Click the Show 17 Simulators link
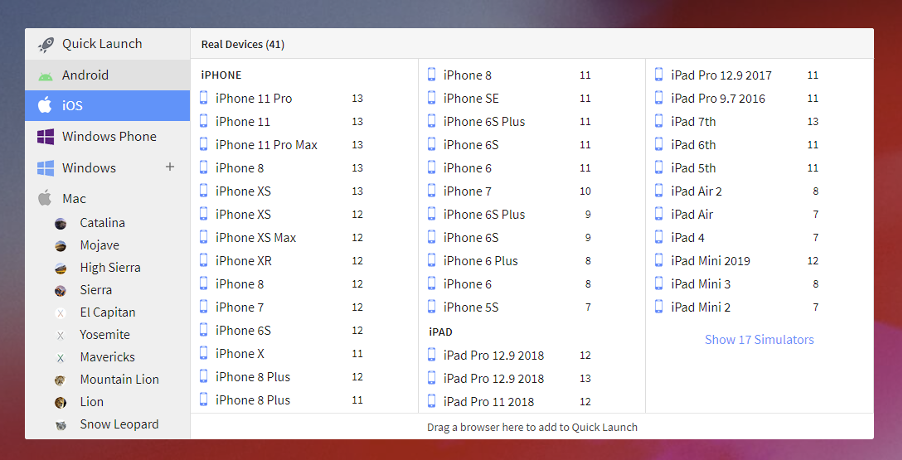The width and height of the screenshot is (902, 460). (x=759, y=340)
